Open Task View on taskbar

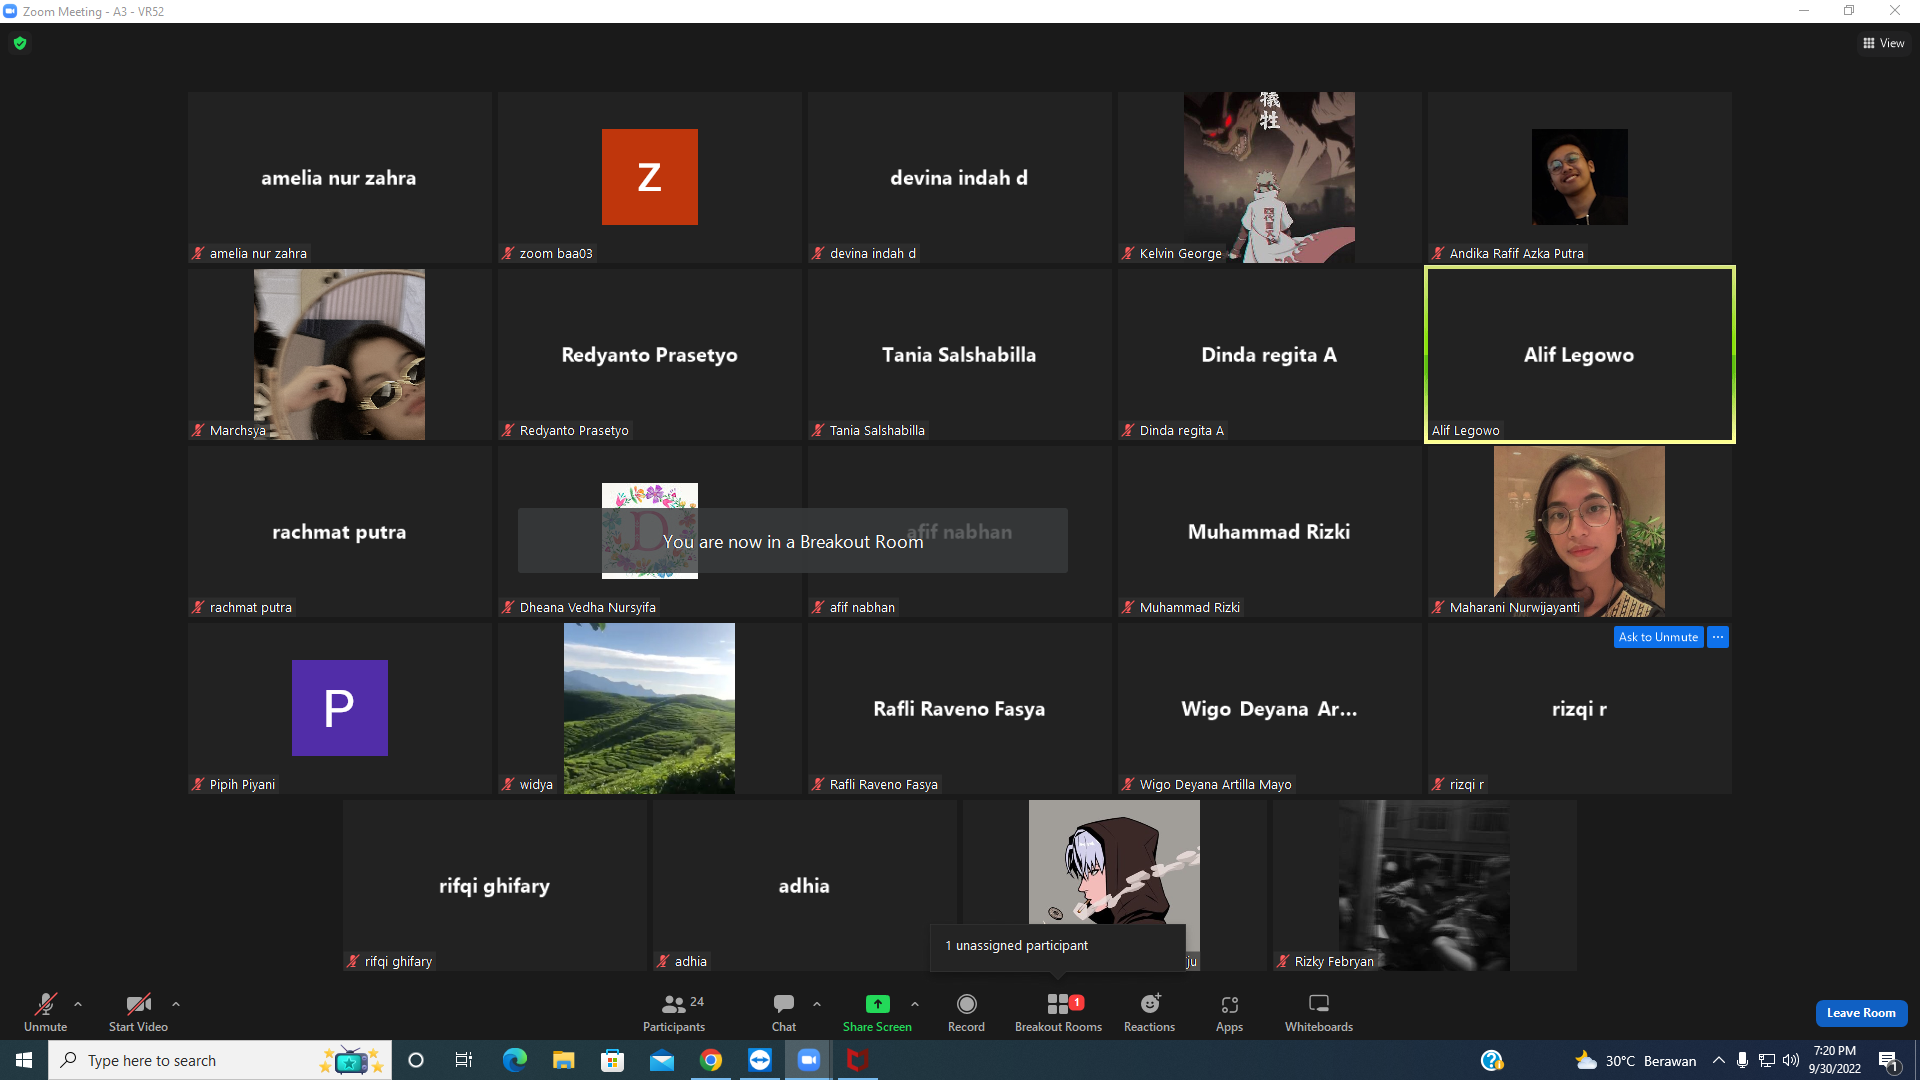click(464, 1060)
